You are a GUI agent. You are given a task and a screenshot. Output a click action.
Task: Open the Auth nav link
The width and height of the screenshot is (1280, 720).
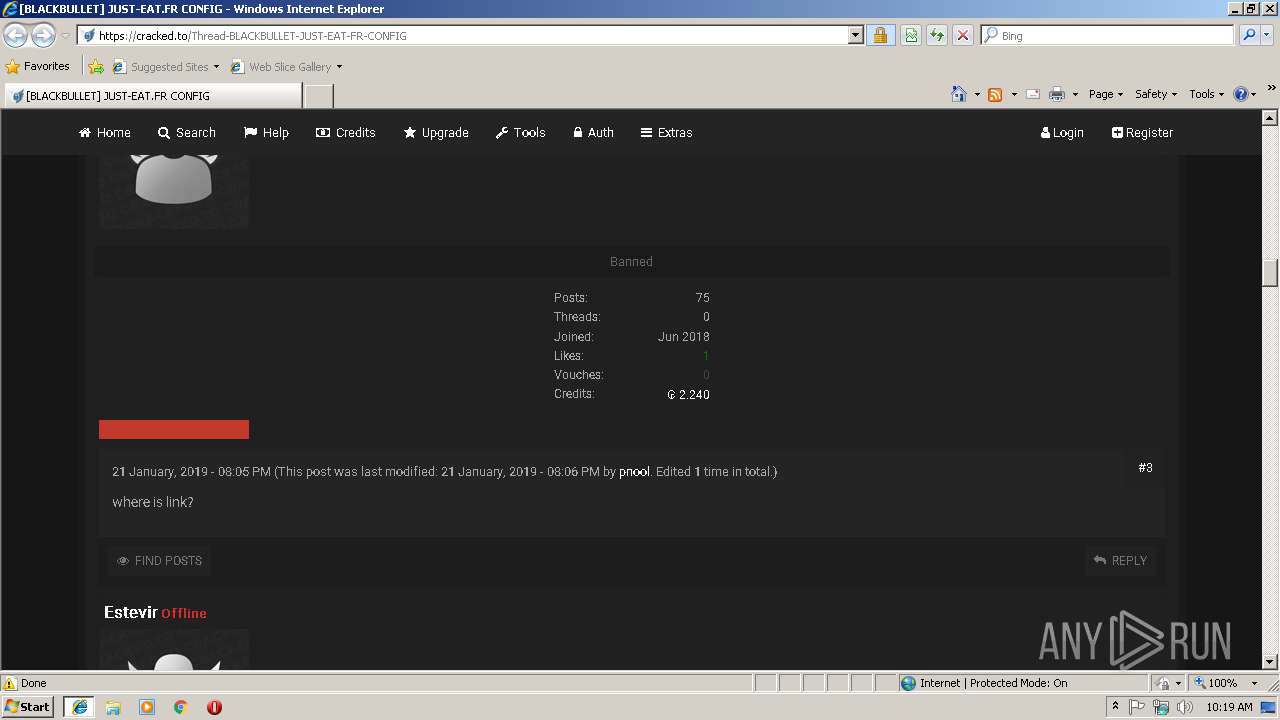(x=593, y=132)
